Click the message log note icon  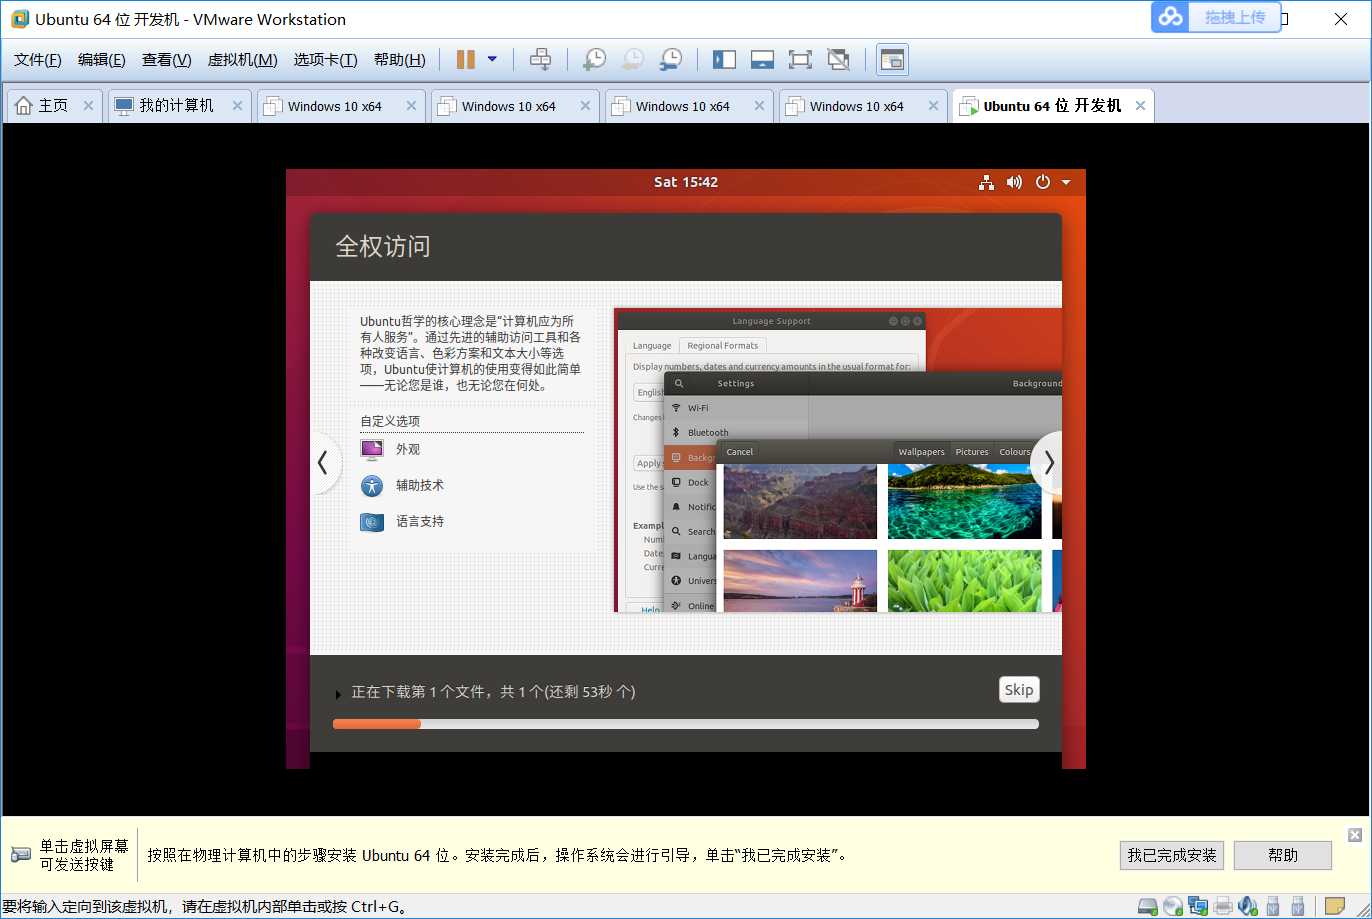point(1335,907)
